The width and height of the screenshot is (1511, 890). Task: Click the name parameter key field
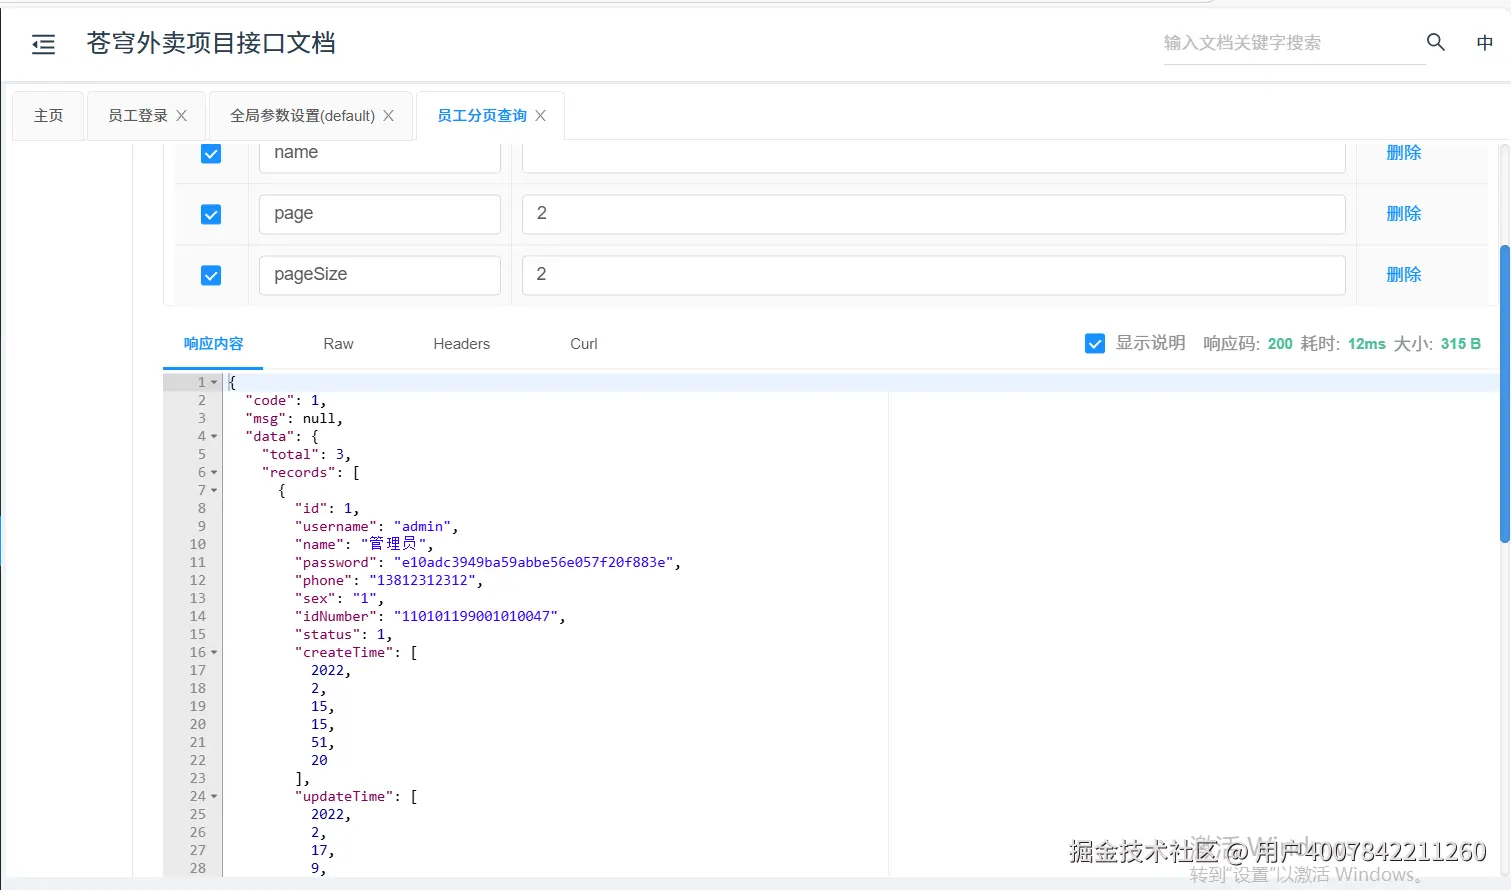tap(380, 156)
